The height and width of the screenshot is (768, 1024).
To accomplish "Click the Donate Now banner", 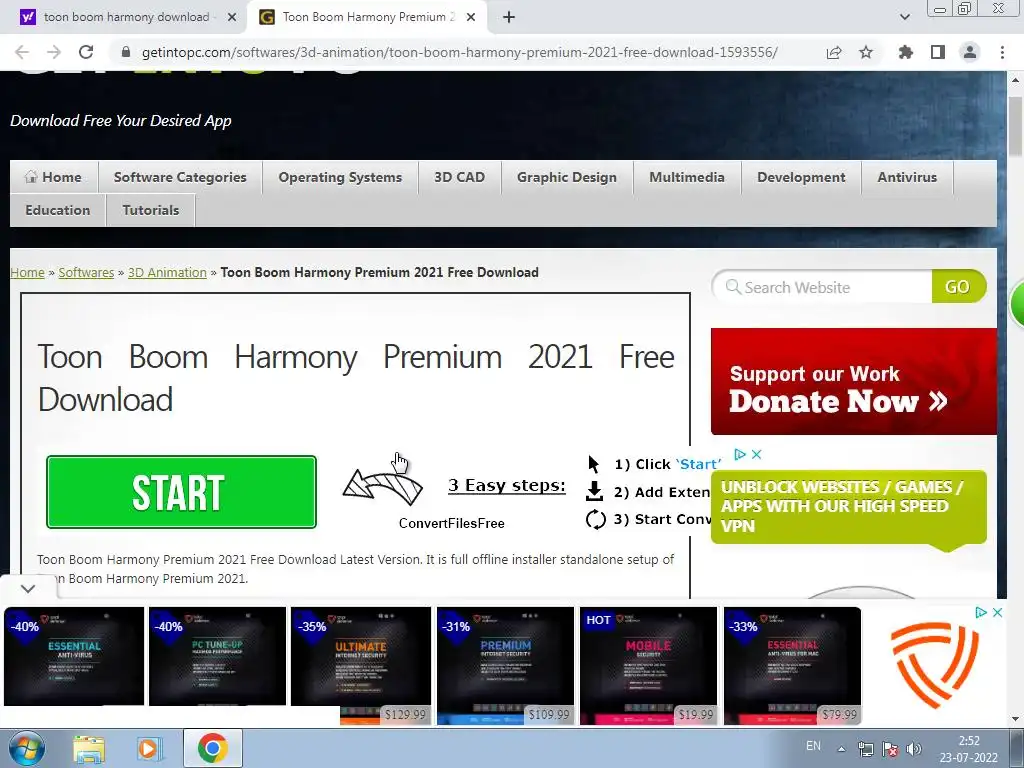I will (x=854, y=381).
